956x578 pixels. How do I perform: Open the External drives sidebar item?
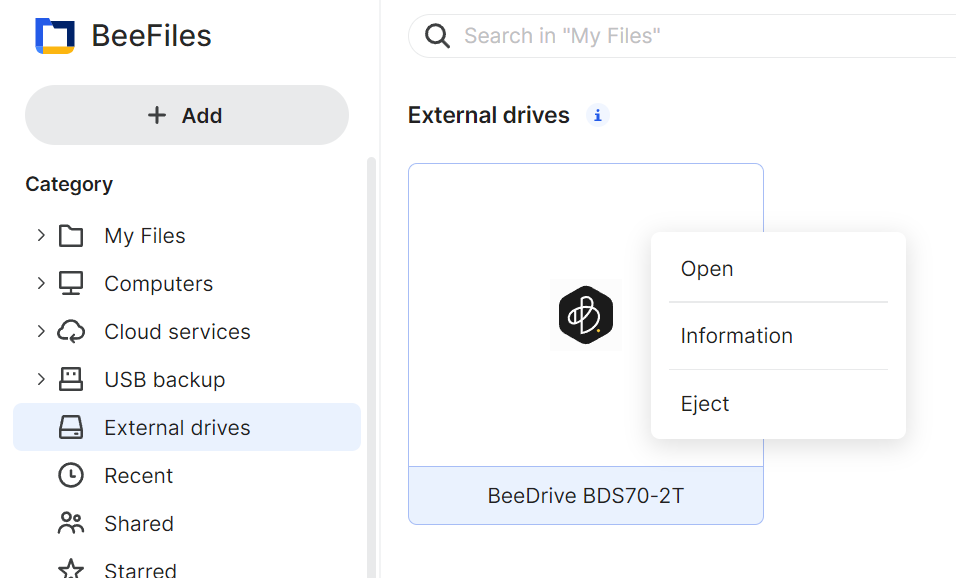point(177,428)
